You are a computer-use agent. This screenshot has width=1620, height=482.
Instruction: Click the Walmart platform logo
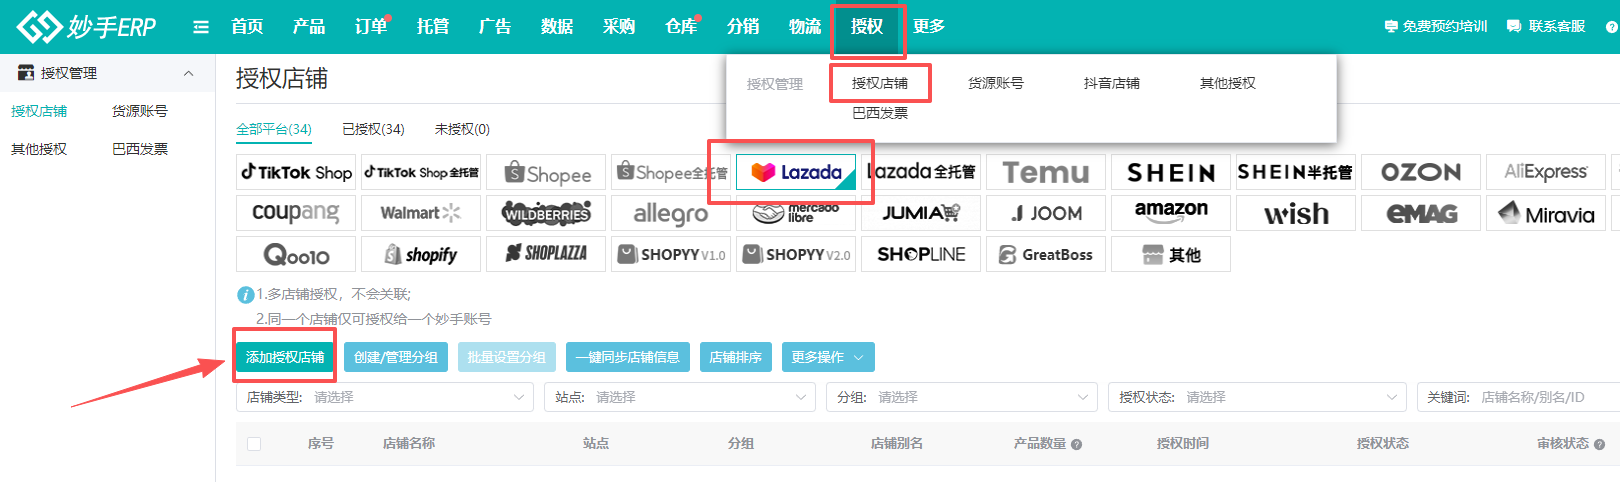(421, 212)
